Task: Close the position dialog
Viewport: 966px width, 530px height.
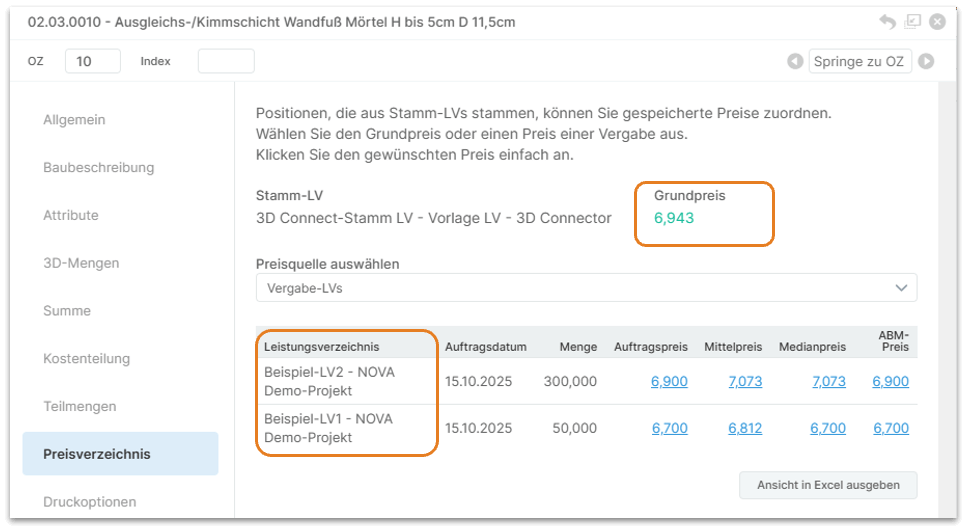Action: pos(937,21)
